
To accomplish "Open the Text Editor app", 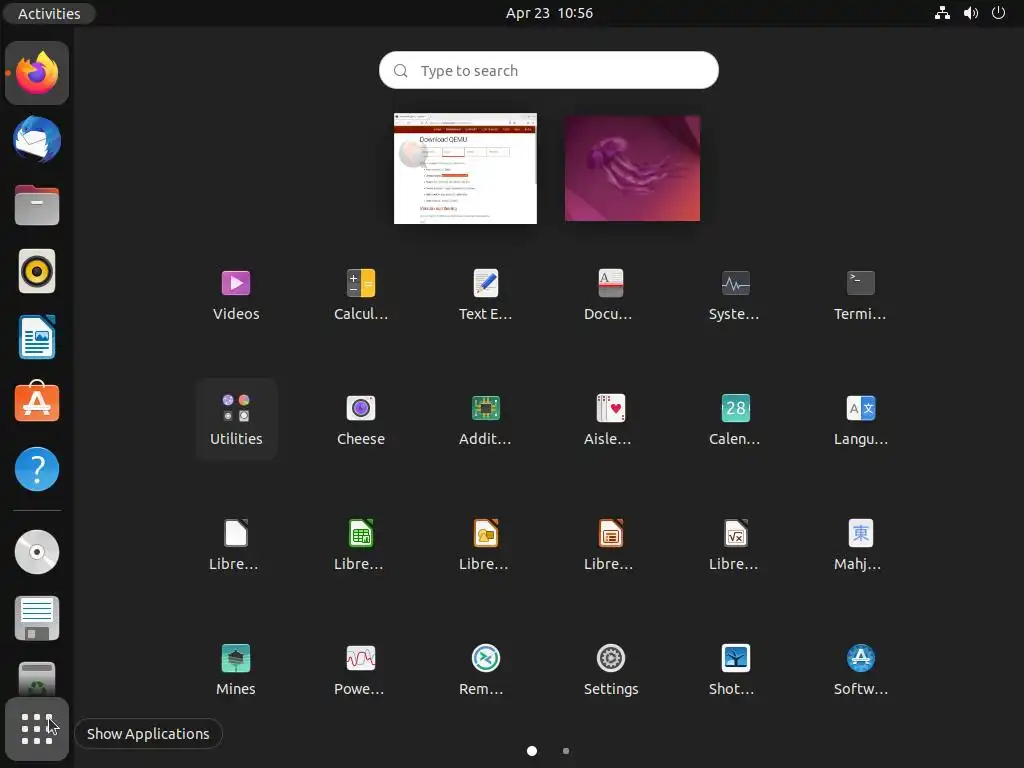I will [x=485, y=295].
